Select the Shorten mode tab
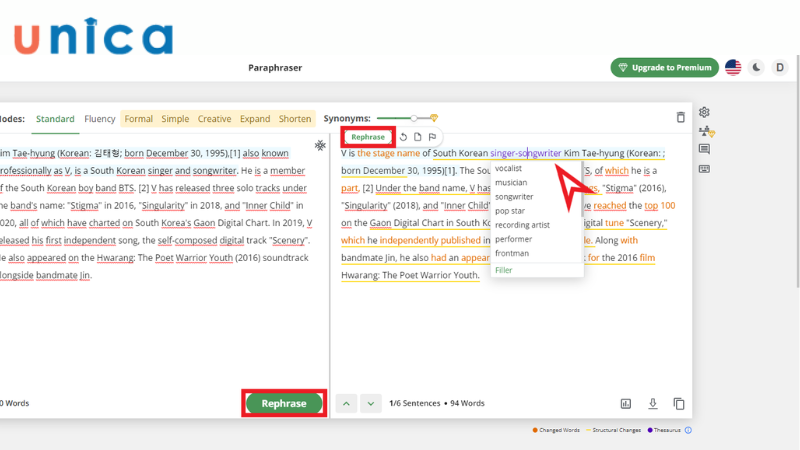Viewport: 800px width, 450px height. [295, 119]
